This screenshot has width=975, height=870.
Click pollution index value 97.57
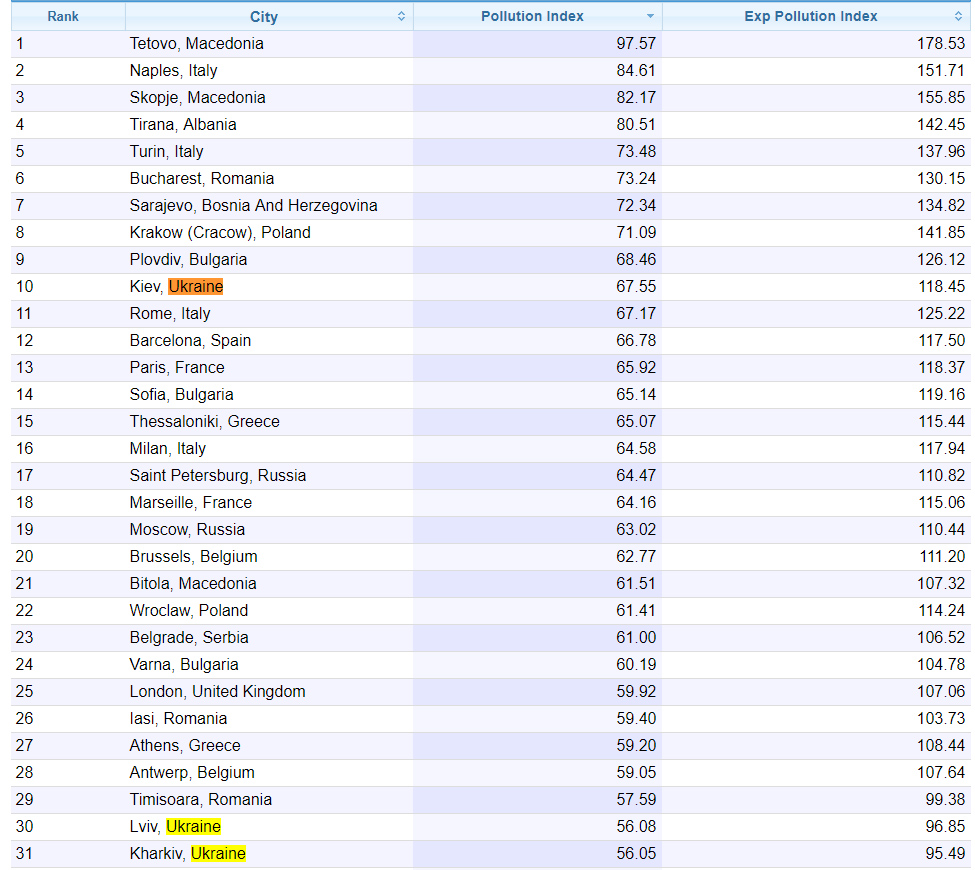click(636, 44)
